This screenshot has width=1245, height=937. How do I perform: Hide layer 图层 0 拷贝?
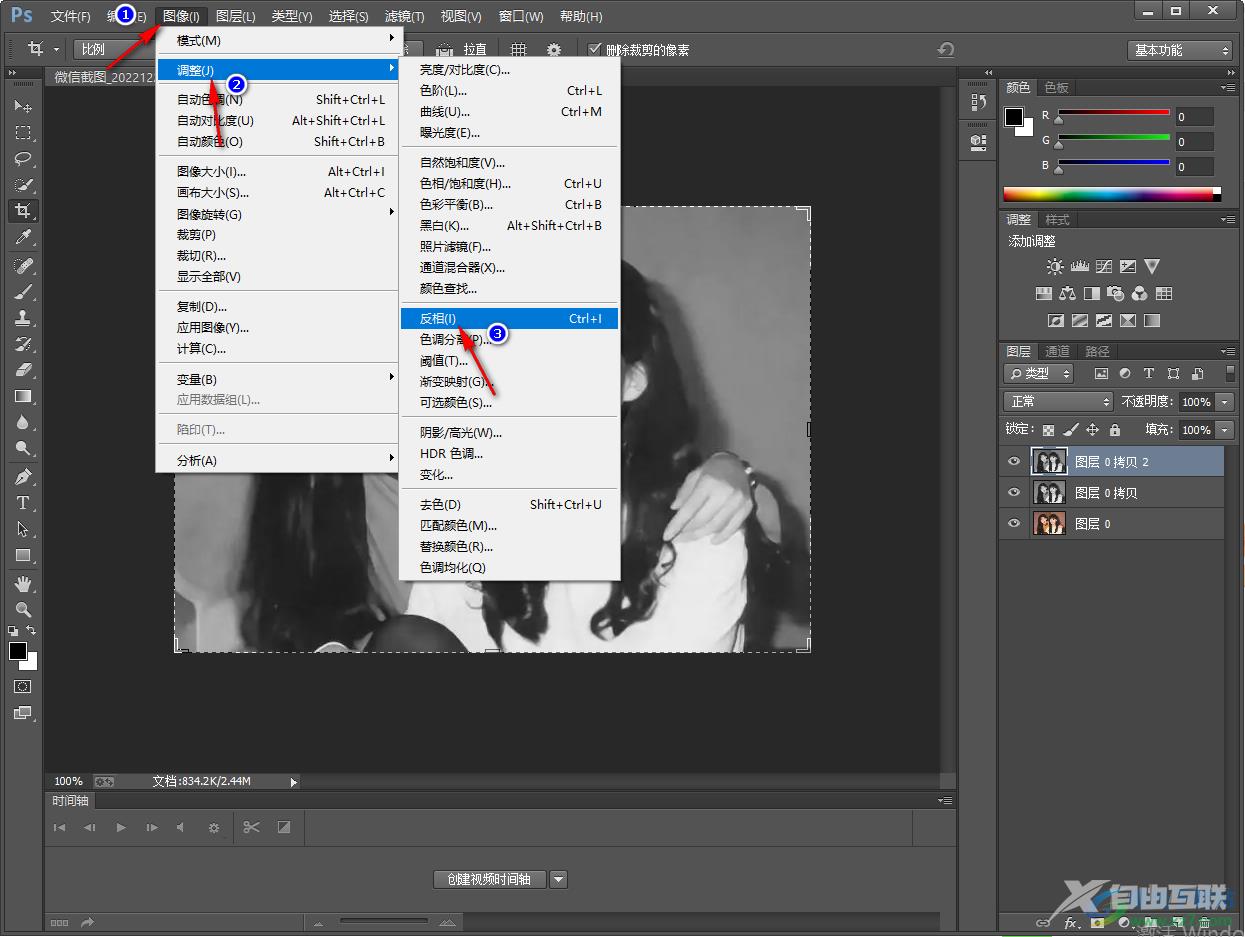(x=1014, y=492)
